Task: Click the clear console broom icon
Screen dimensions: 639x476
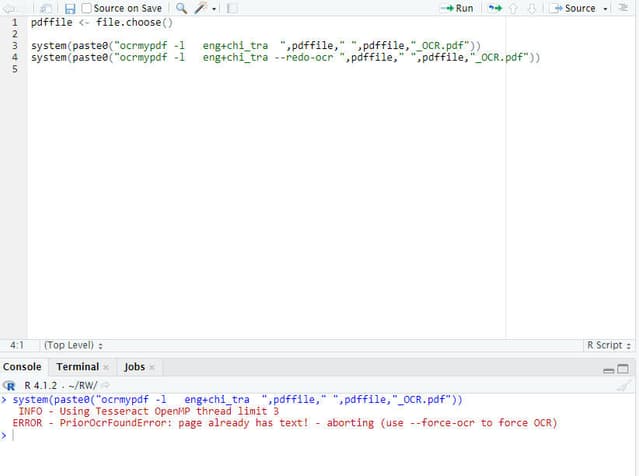Action: [x=623, y=385]
